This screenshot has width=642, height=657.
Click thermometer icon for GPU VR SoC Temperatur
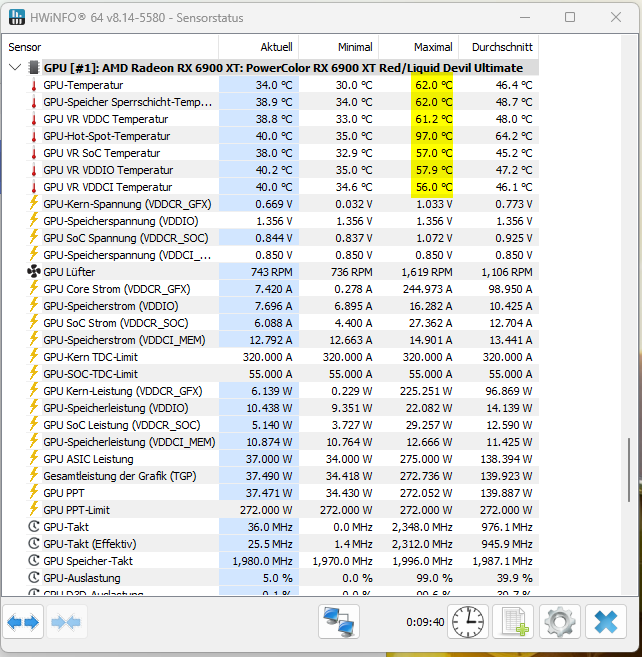tap(34, 153)
